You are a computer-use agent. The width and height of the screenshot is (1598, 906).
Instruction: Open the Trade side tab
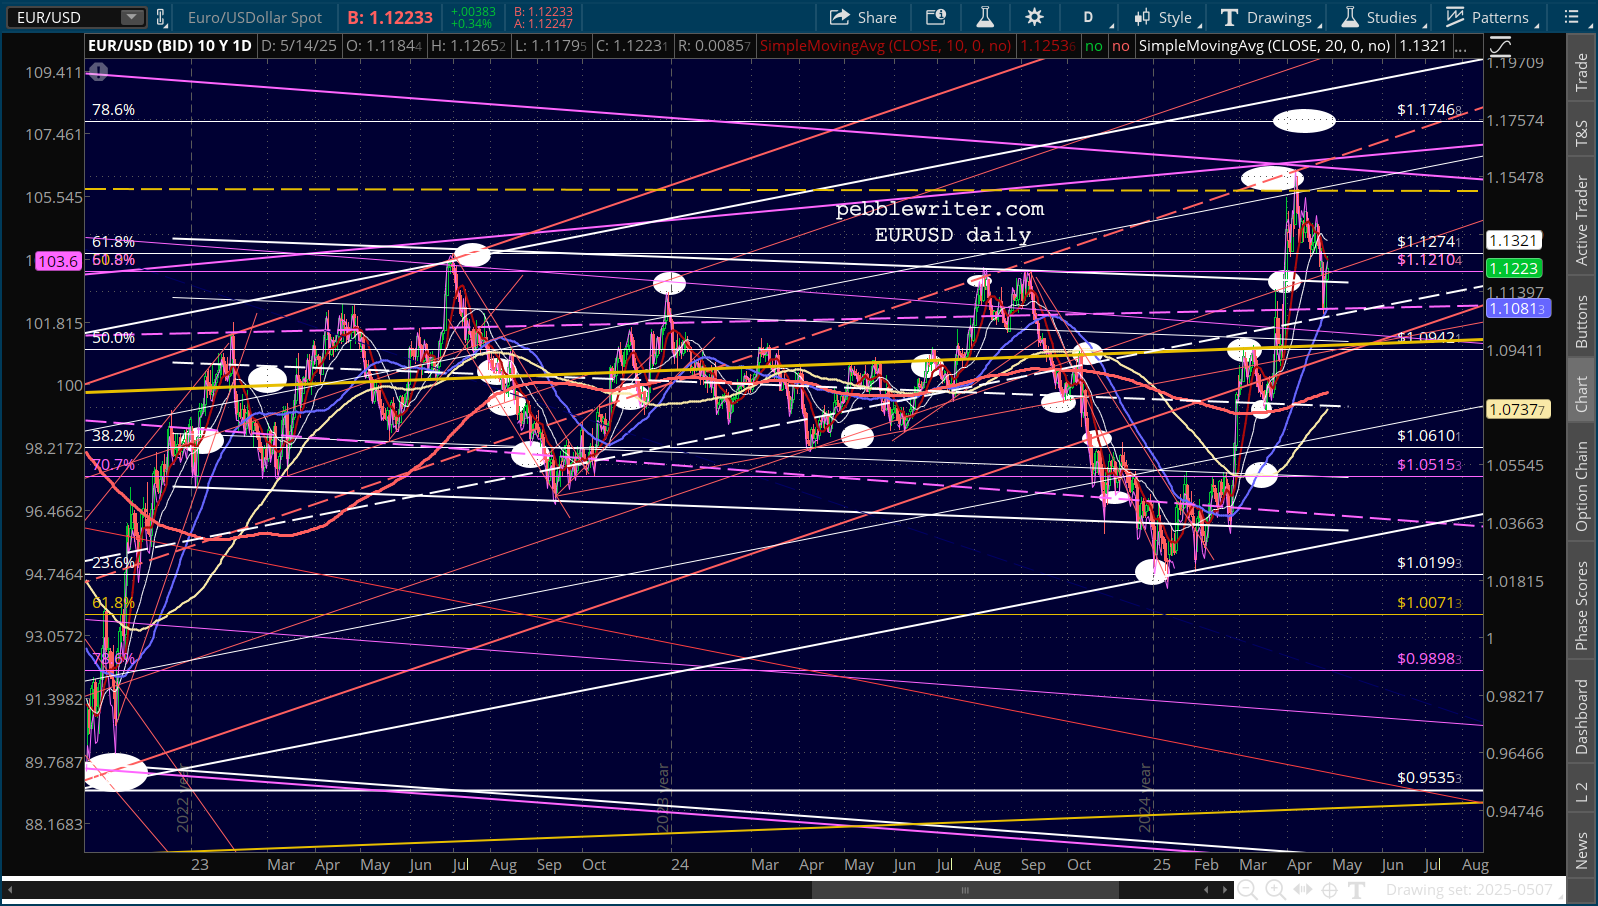point(1581,72)
